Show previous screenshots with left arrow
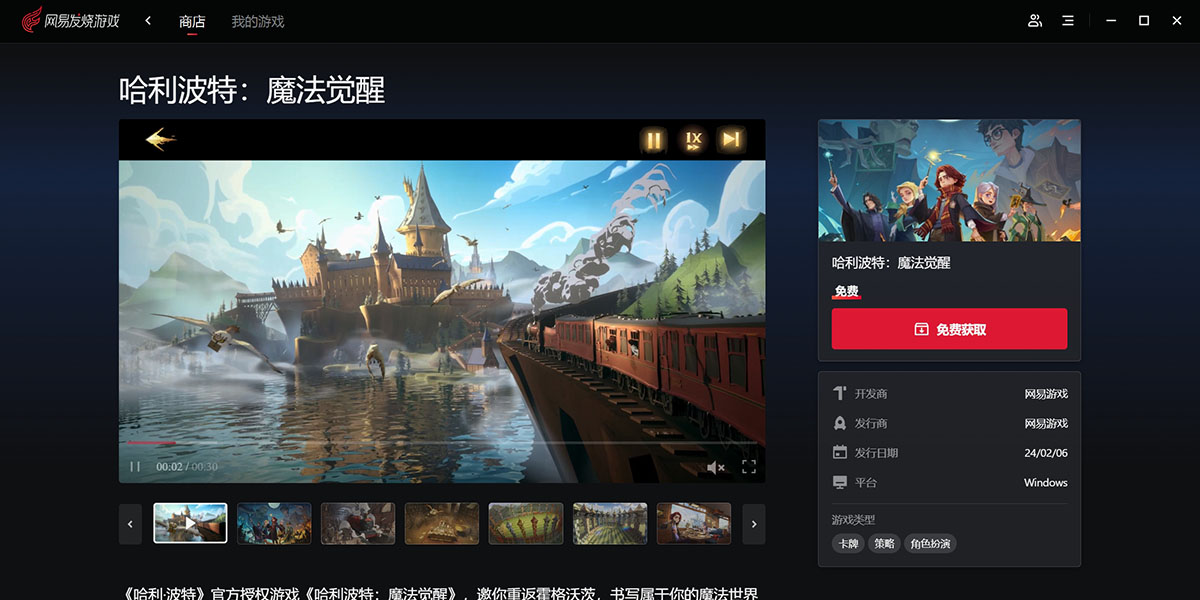The height and width of the screenshot is (600, 1200). click(x=130, y=524)
